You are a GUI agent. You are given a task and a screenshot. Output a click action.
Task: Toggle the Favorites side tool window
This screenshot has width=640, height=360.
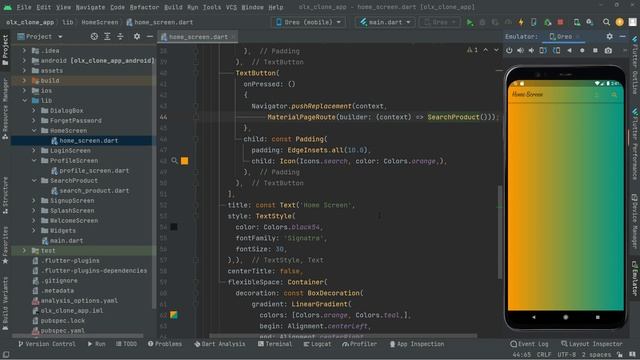[5, 245]
